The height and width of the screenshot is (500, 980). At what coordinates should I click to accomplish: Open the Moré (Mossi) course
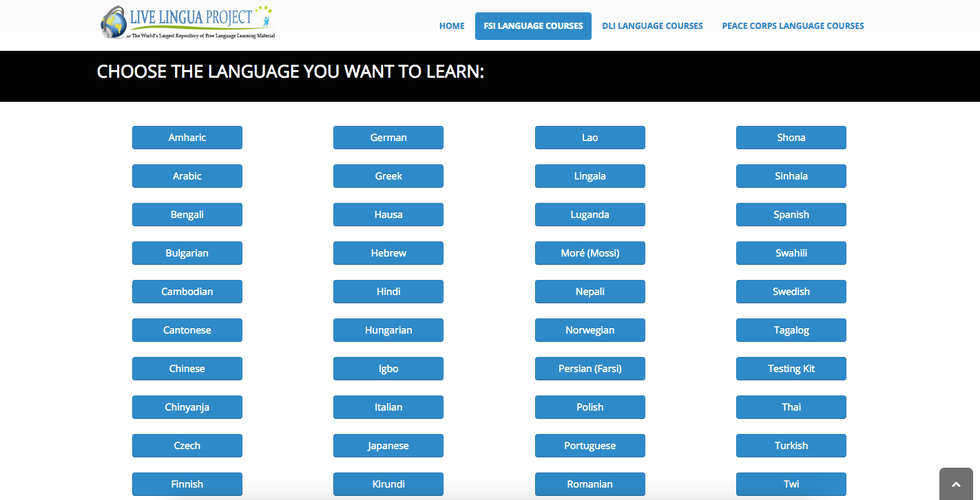(x=590, y=253)
